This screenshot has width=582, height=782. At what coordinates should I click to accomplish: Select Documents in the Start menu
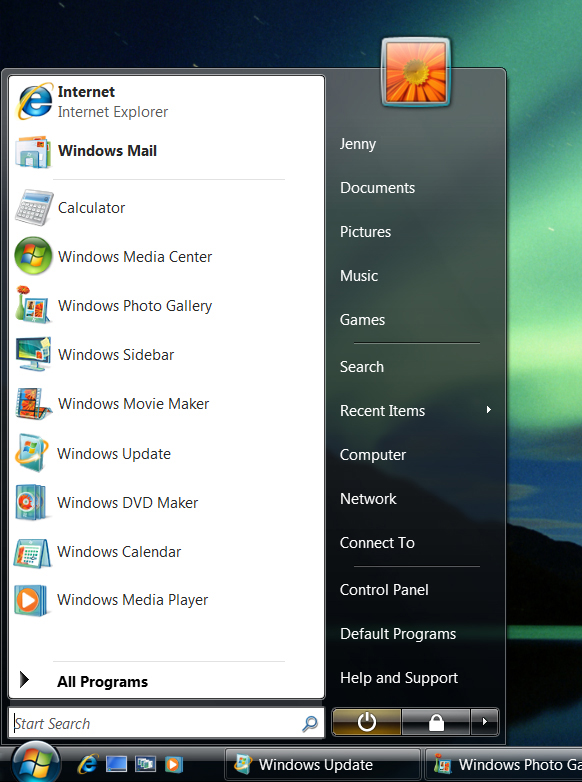click(378, 188)
